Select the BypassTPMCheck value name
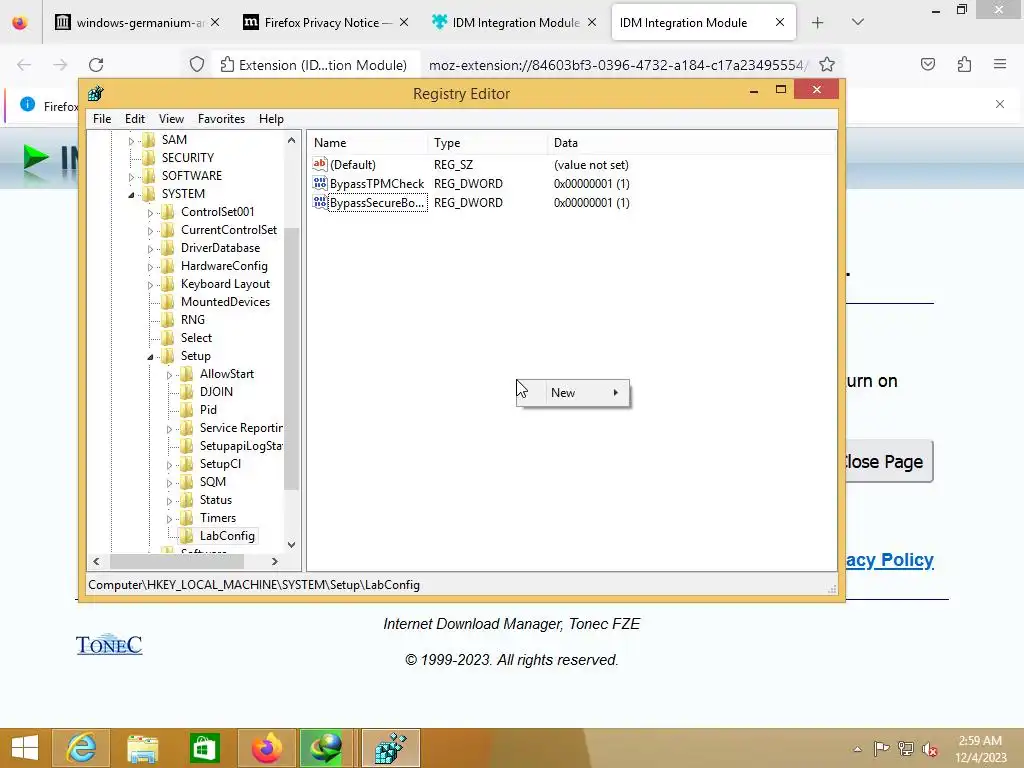 pos(377,184)
